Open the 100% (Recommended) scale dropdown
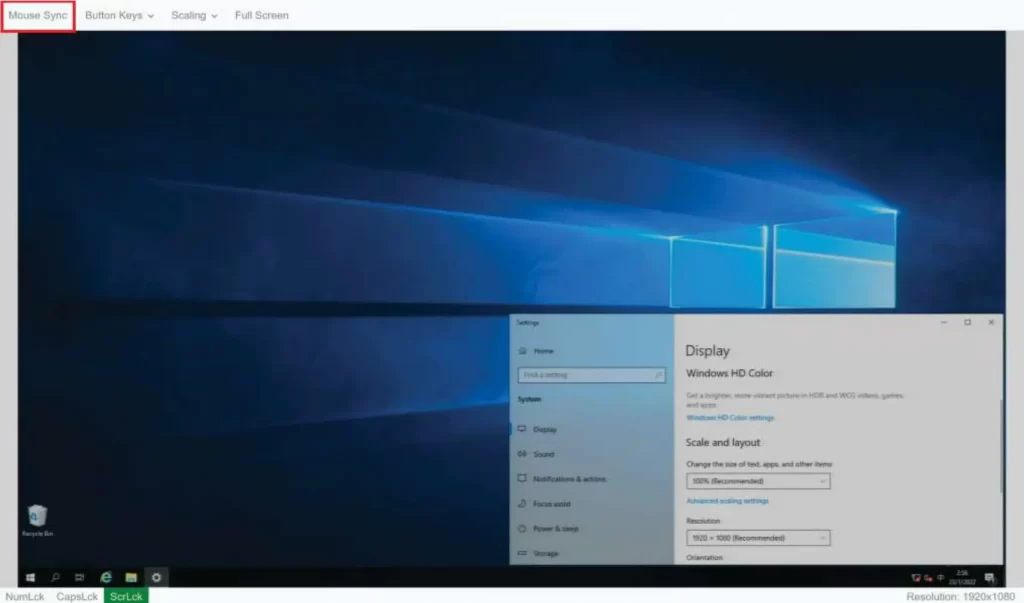The width and height of the screenshot is (1024, 603). click(758, 481)
